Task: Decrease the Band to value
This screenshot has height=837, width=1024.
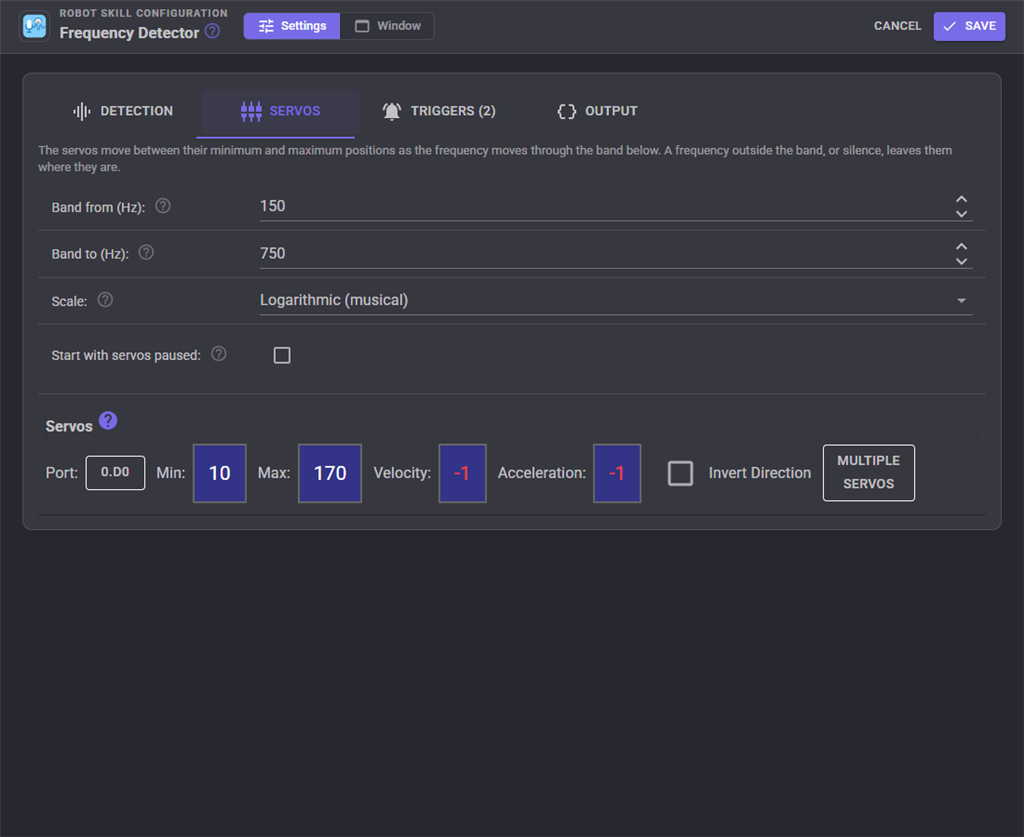Action: pos(961,261)
